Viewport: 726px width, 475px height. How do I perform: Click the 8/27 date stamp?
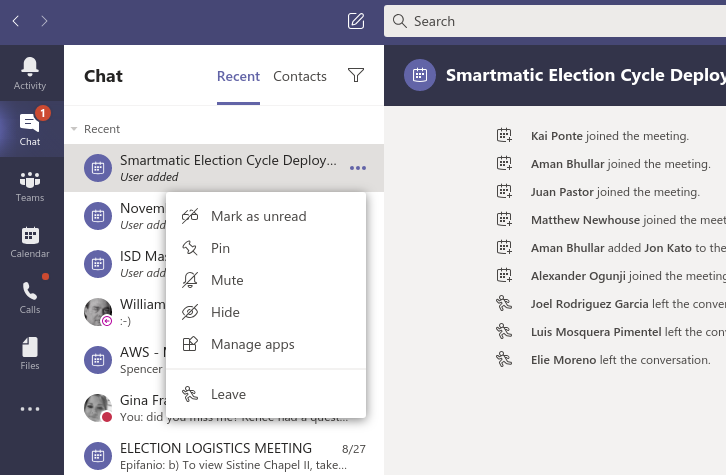tap(354, 449)
